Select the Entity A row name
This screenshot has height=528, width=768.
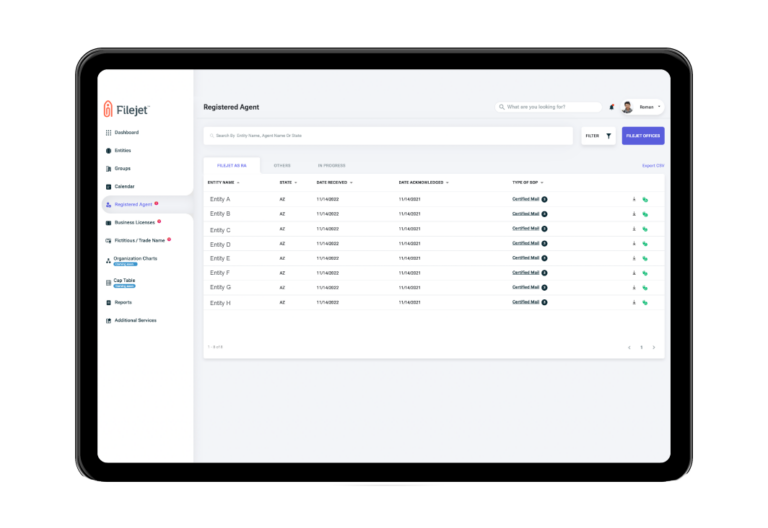220,199
